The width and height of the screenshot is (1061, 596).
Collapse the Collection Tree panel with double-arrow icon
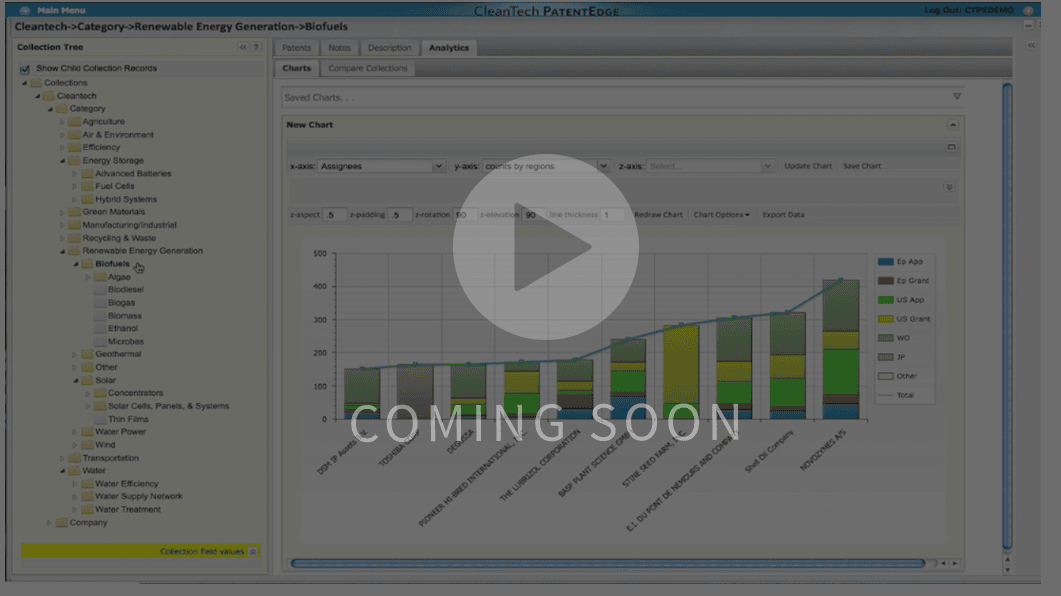[243, 47]
